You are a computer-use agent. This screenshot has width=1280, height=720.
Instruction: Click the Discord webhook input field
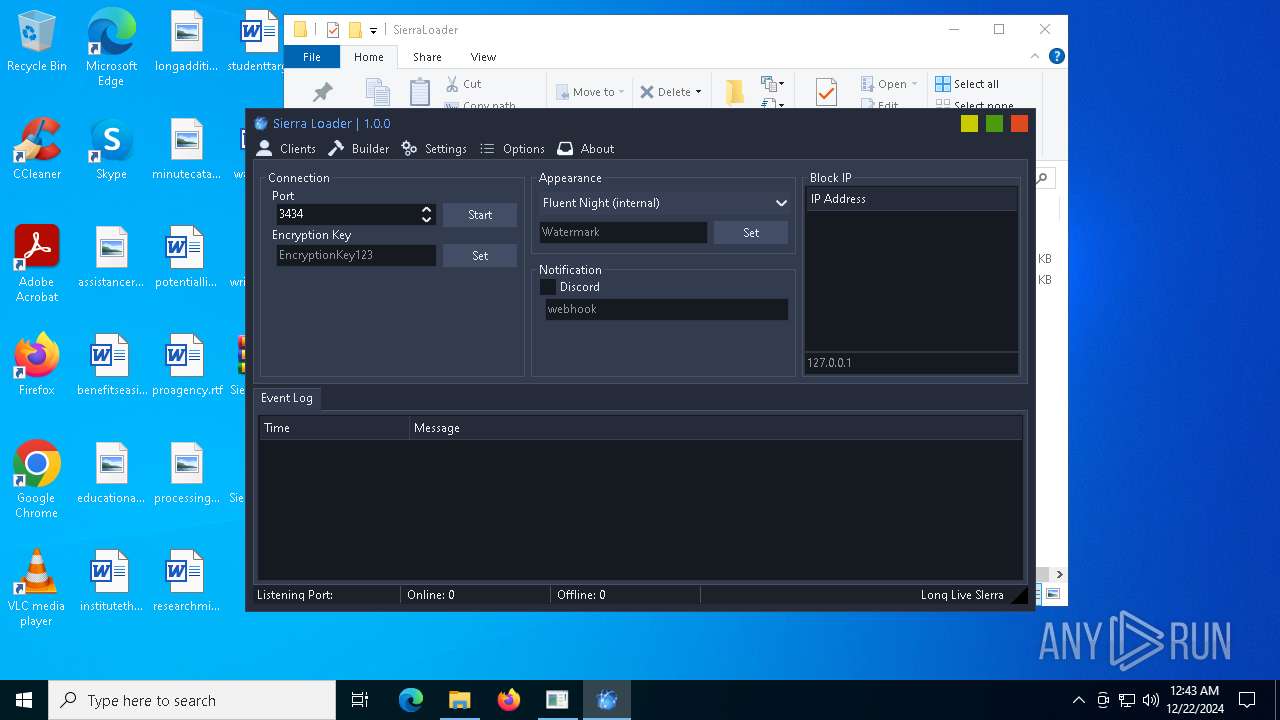tap(667, 309)
